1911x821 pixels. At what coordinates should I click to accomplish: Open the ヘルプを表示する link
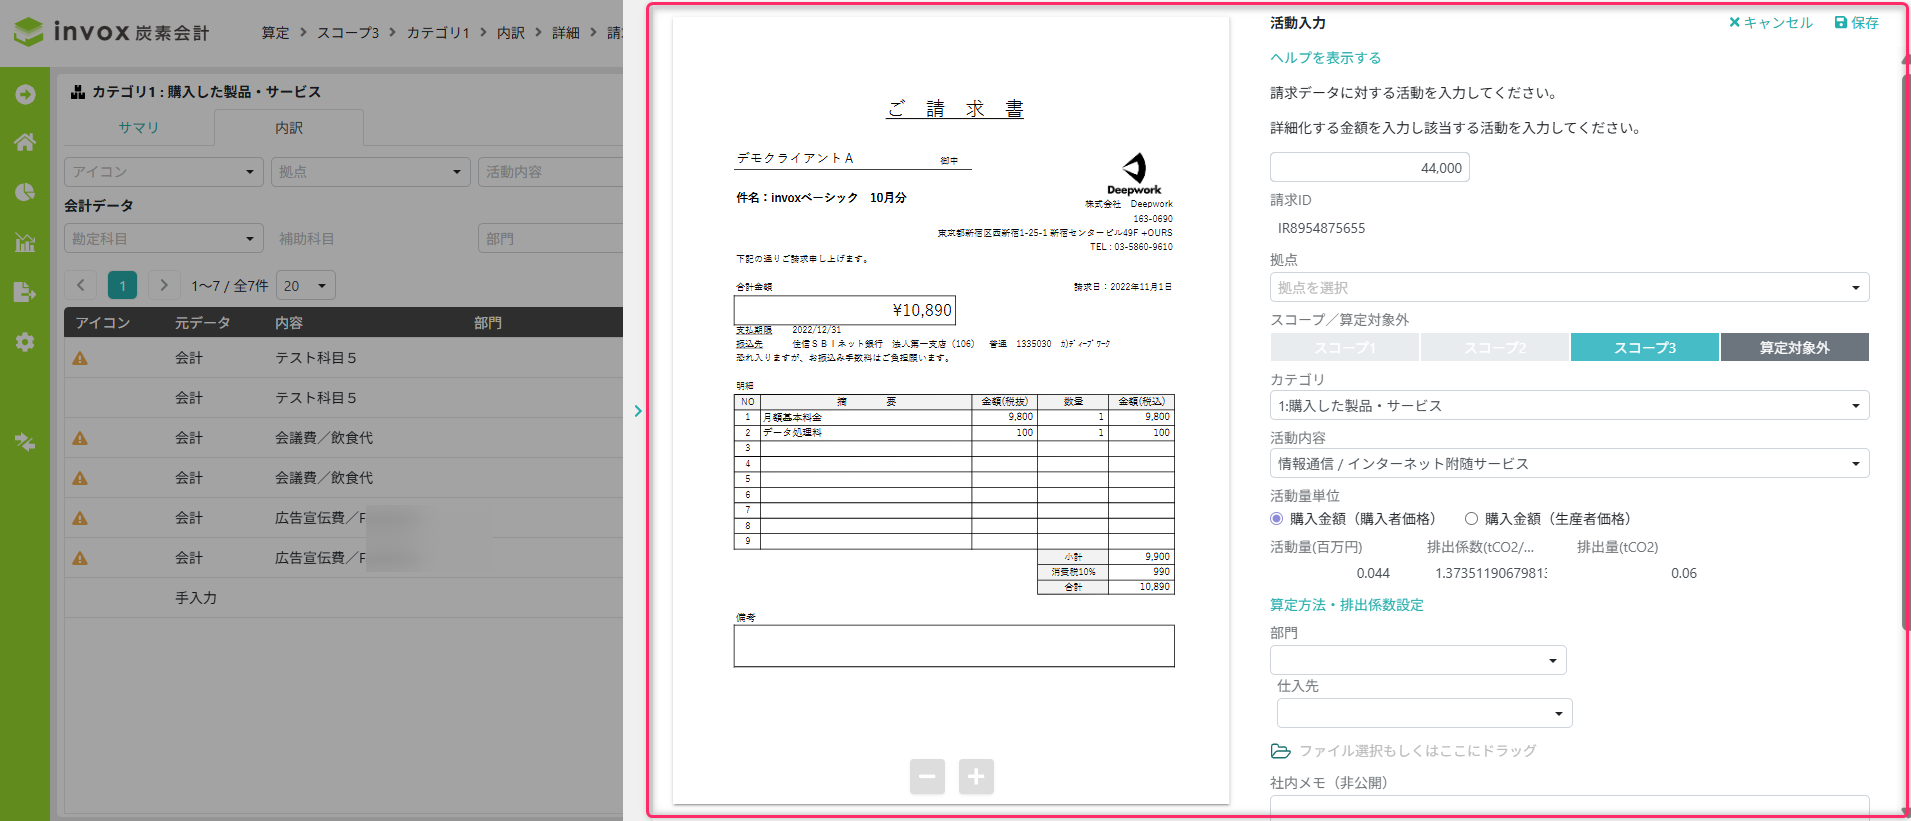(x=1325, y=58)
